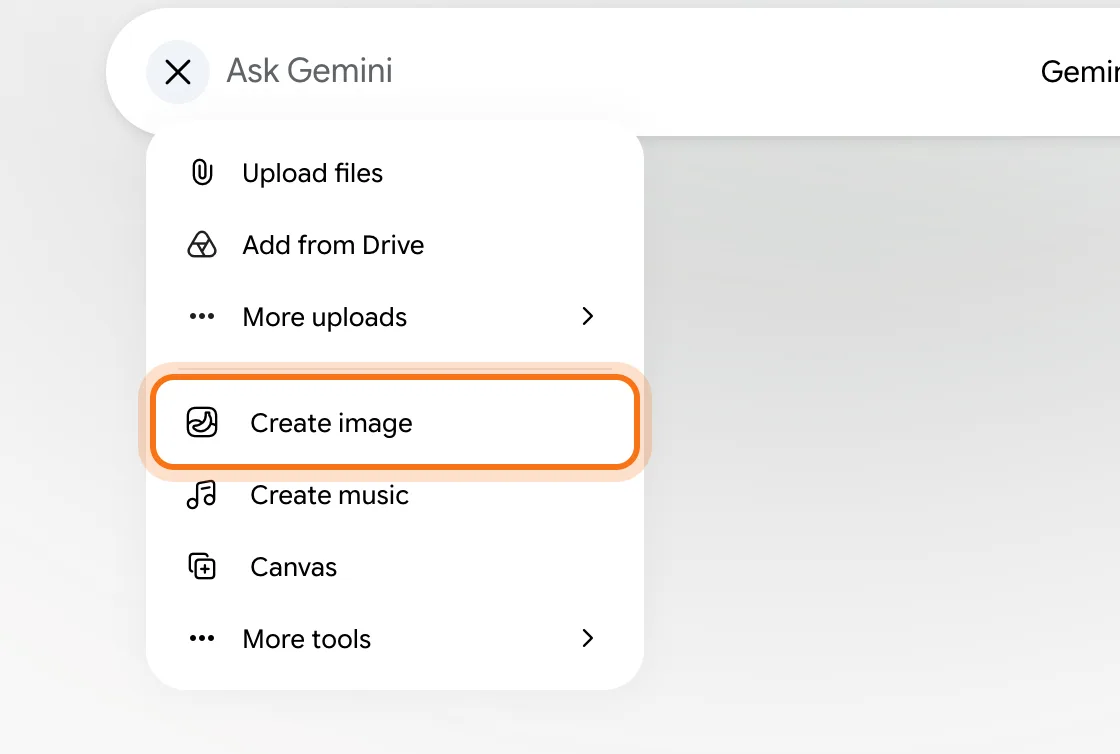Select Create image from the menu
This screenshot has height=754, width=1120.
coord(394,423)
